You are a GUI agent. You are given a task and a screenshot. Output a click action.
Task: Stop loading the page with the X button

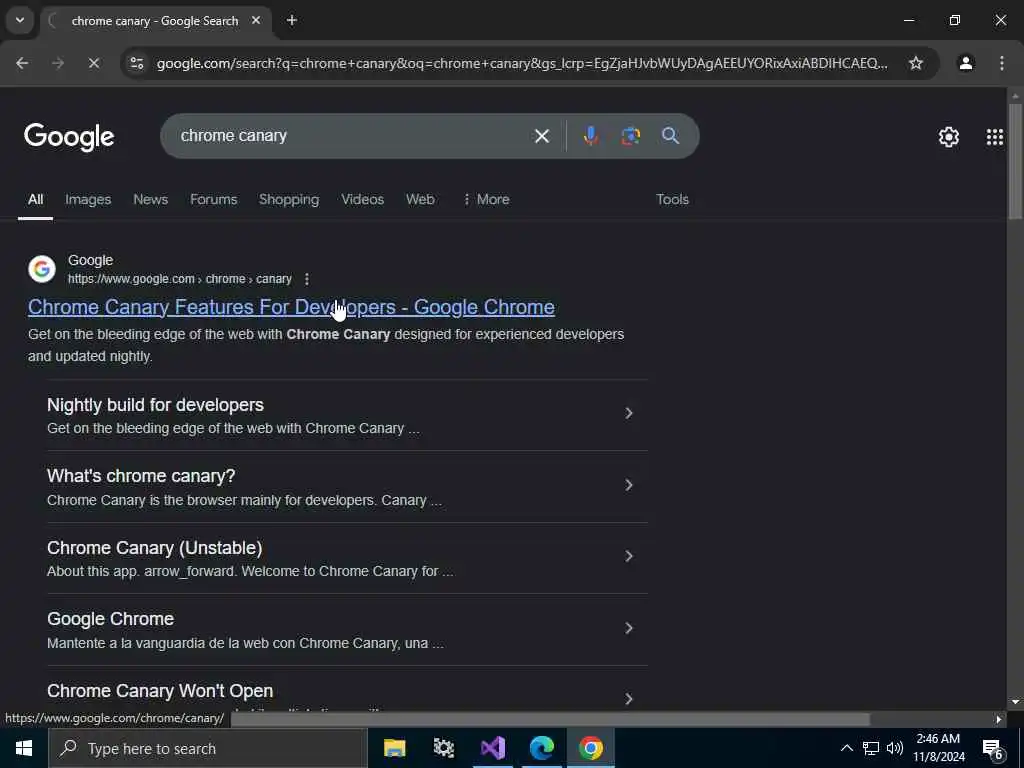(x=93, y=63)
